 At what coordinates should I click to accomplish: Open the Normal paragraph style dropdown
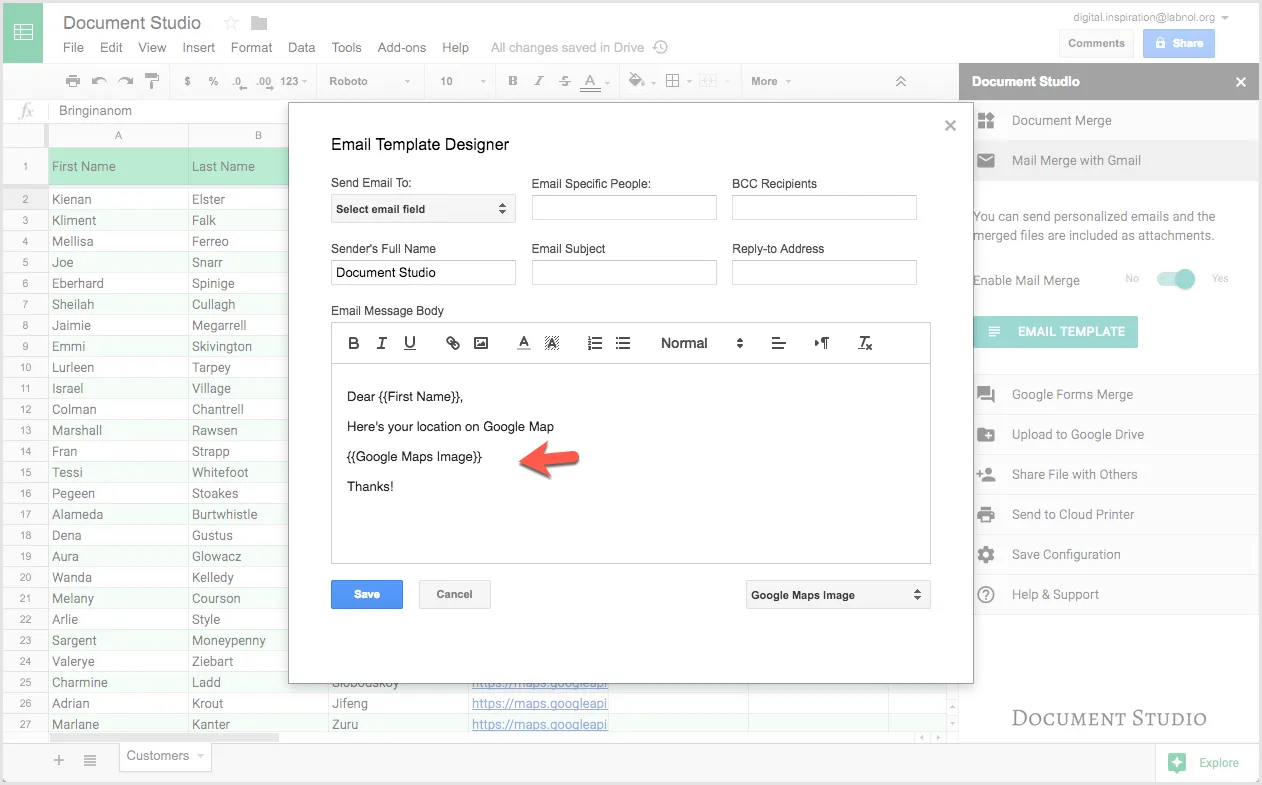tap(697, 343)
